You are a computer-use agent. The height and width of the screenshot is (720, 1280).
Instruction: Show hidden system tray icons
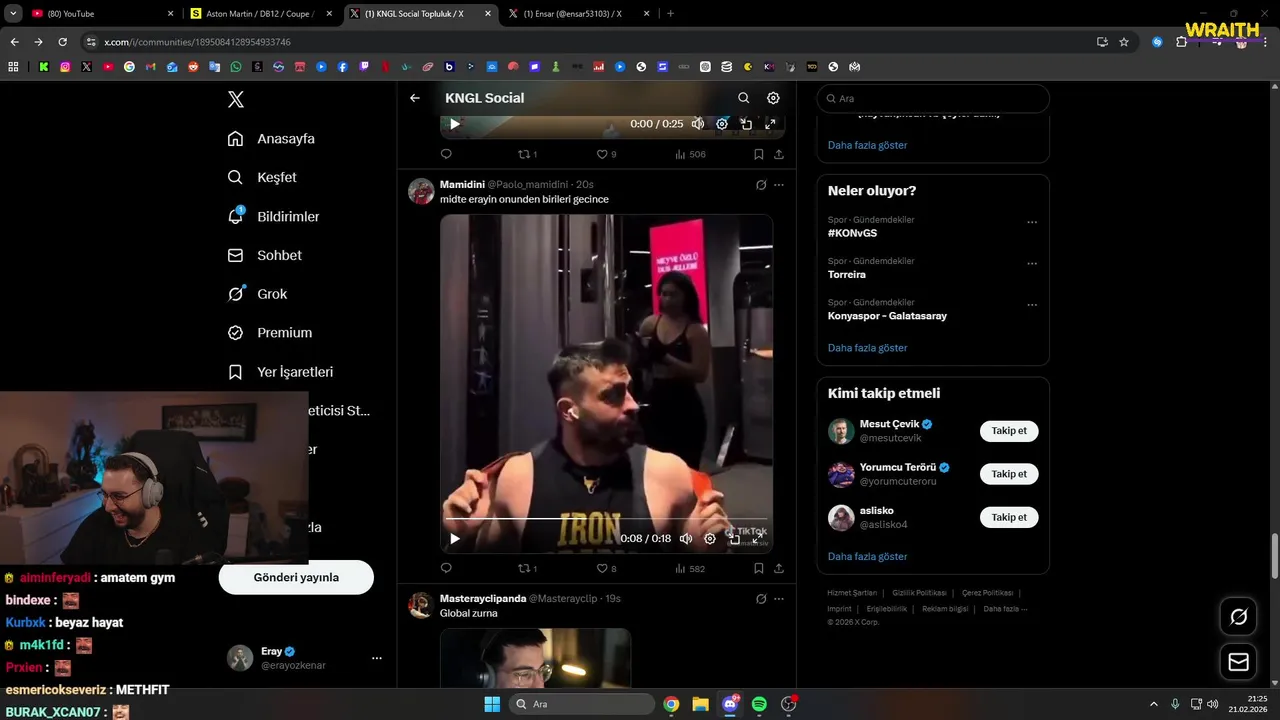click(1153, 704)
